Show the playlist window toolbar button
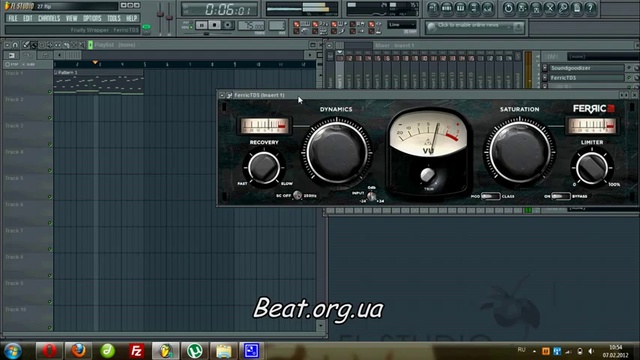This screenshot has height=360, width=640. [x=433, y=8]
